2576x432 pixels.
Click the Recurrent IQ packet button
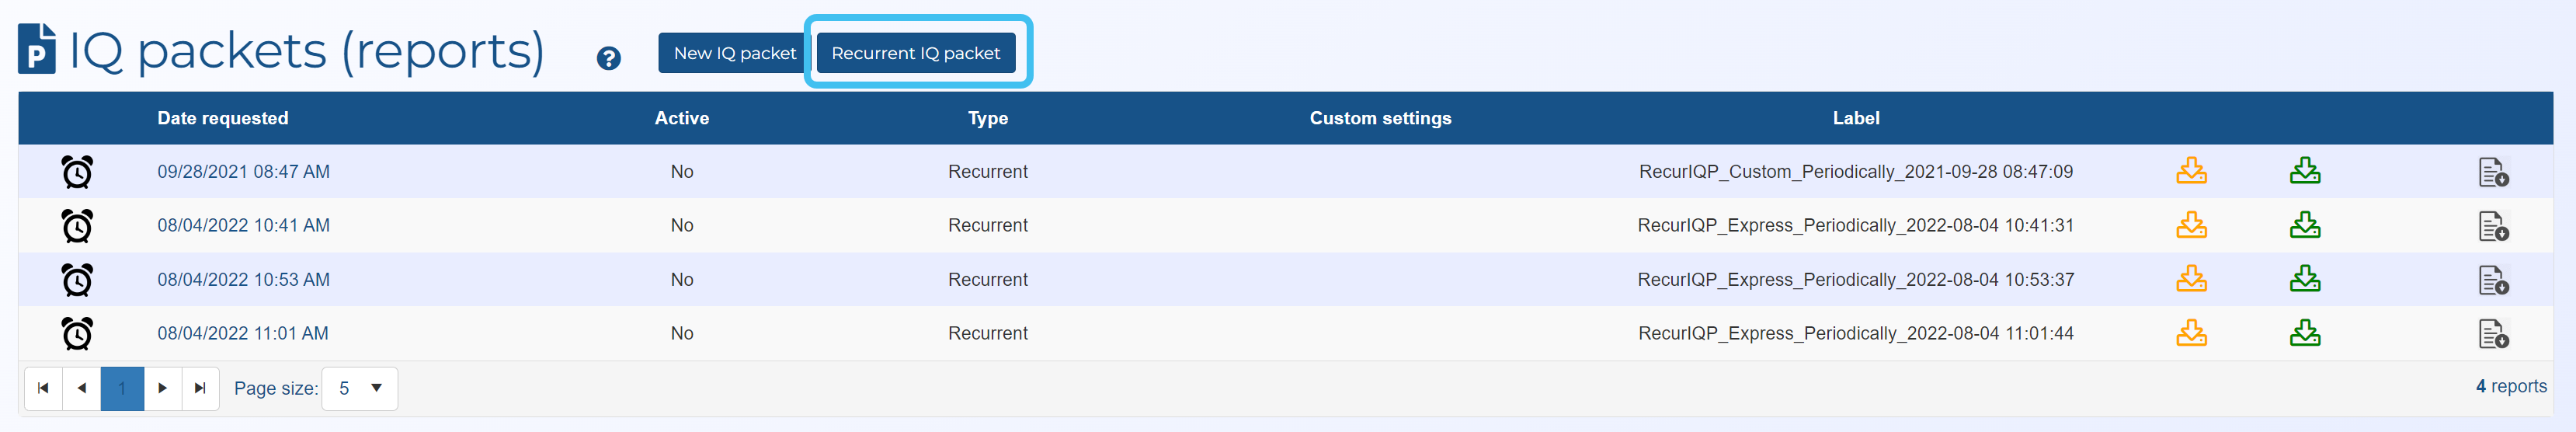[915, 53]
